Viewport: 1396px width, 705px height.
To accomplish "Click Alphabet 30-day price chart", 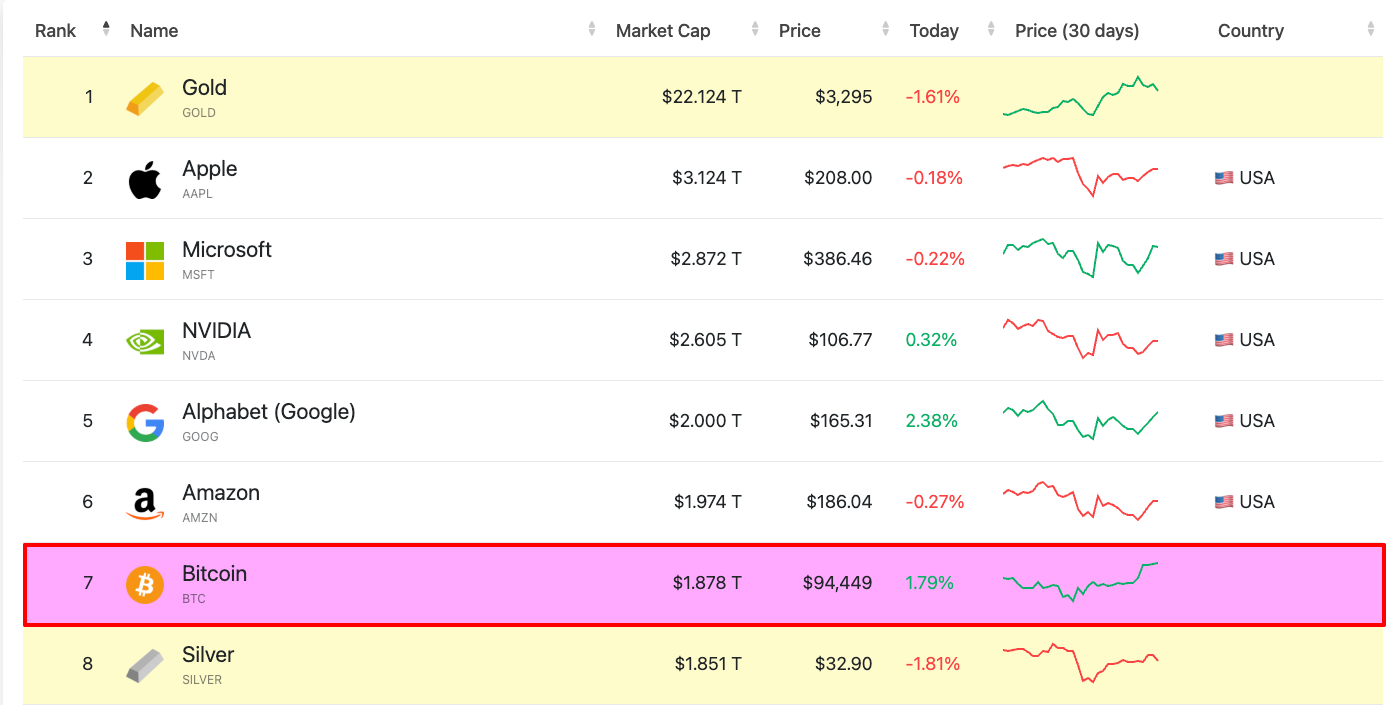I will [x=1081, y=420].
